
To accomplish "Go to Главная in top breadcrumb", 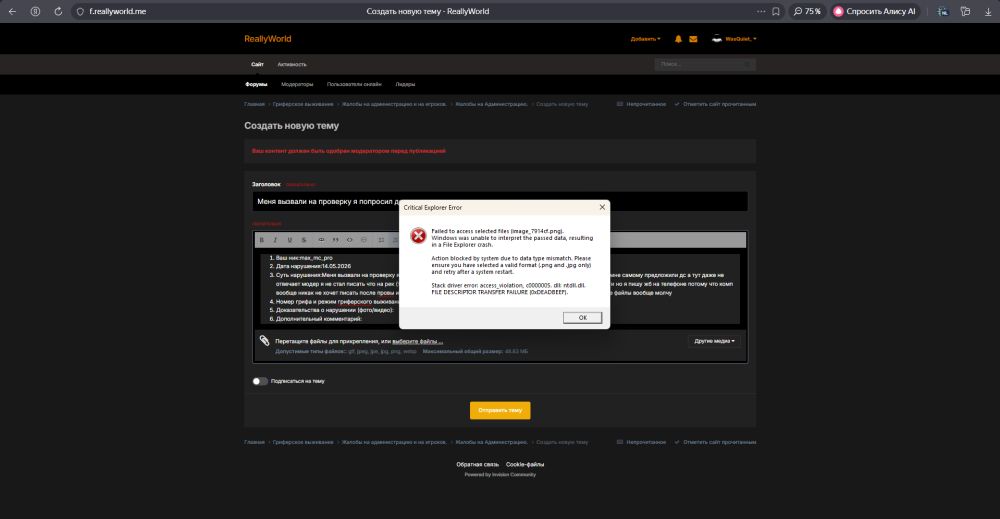I will (x=254, y=104).
